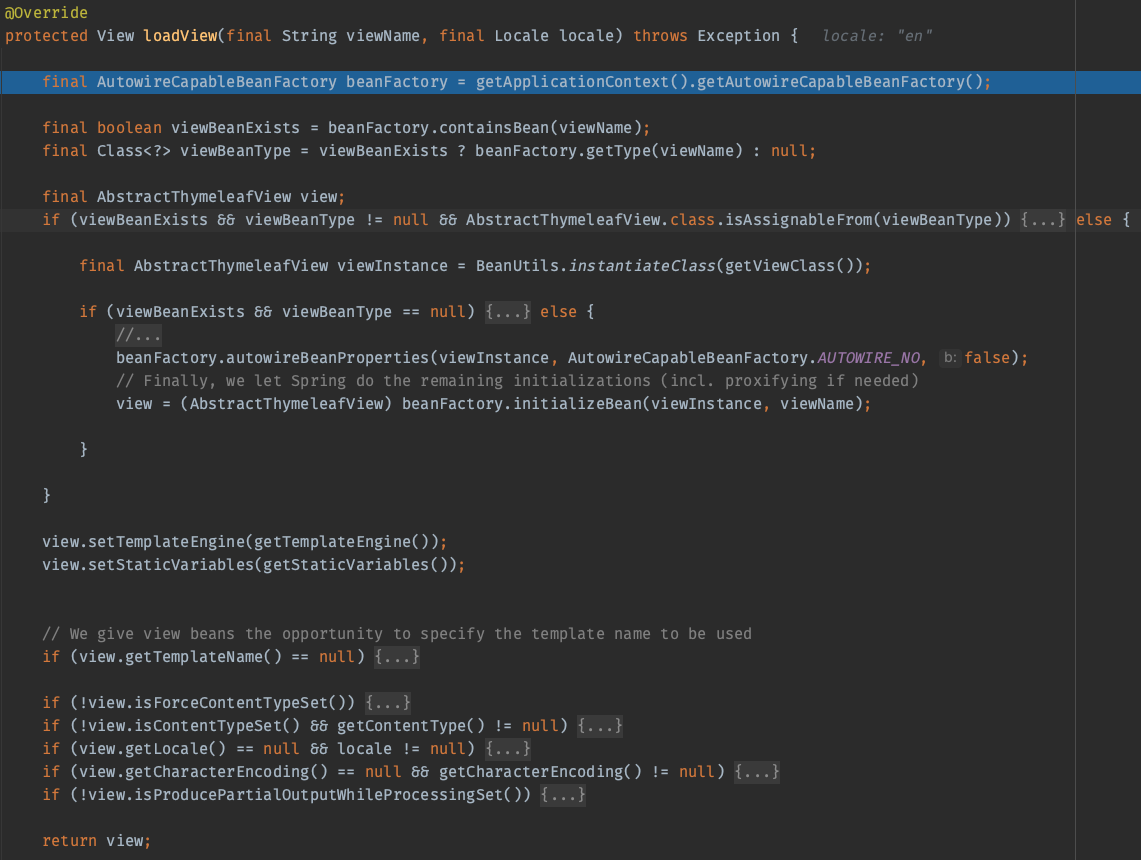The image size is (1141, 860).
Task: Expand folded block after viewBeanType == null check
Action: tap(508, 312)
